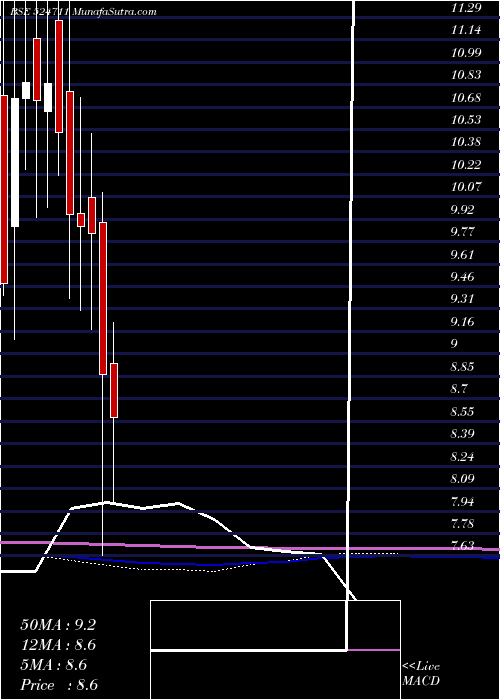Click the 50MA : 9.2 reading
The image size is (500, 700).
[58, 625]
